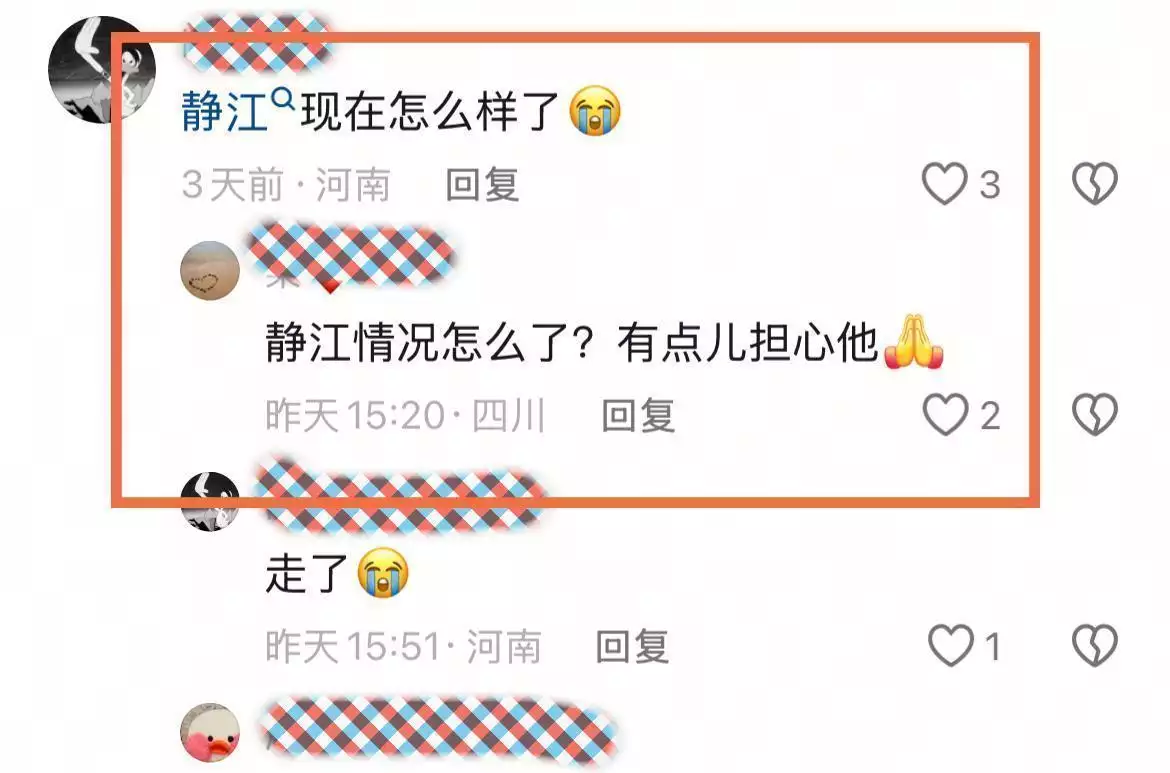
Task: Dislike the 现在怎么样了 comment with broken heart
Action: tap(1095, 184)
